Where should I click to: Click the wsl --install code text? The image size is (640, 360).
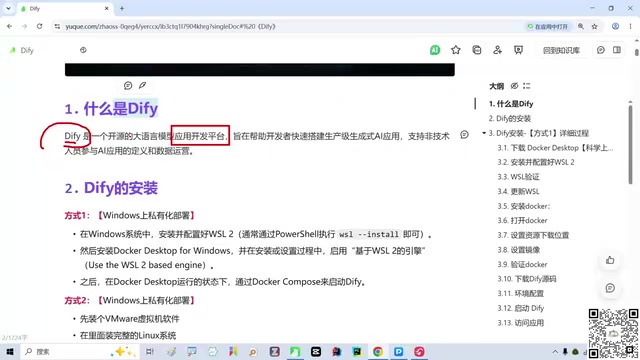pyautogui.click(x=369, y=234)
